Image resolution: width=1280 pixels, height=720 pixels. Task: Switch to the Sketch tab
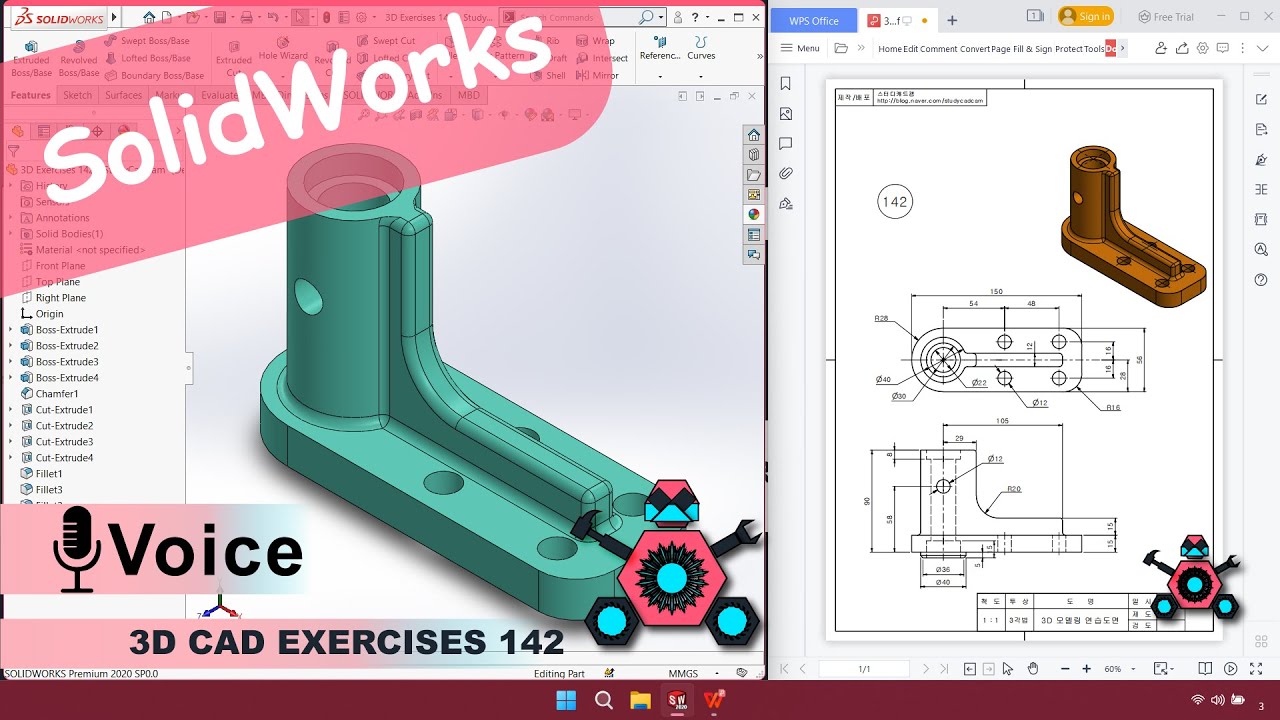click(77, 95)
